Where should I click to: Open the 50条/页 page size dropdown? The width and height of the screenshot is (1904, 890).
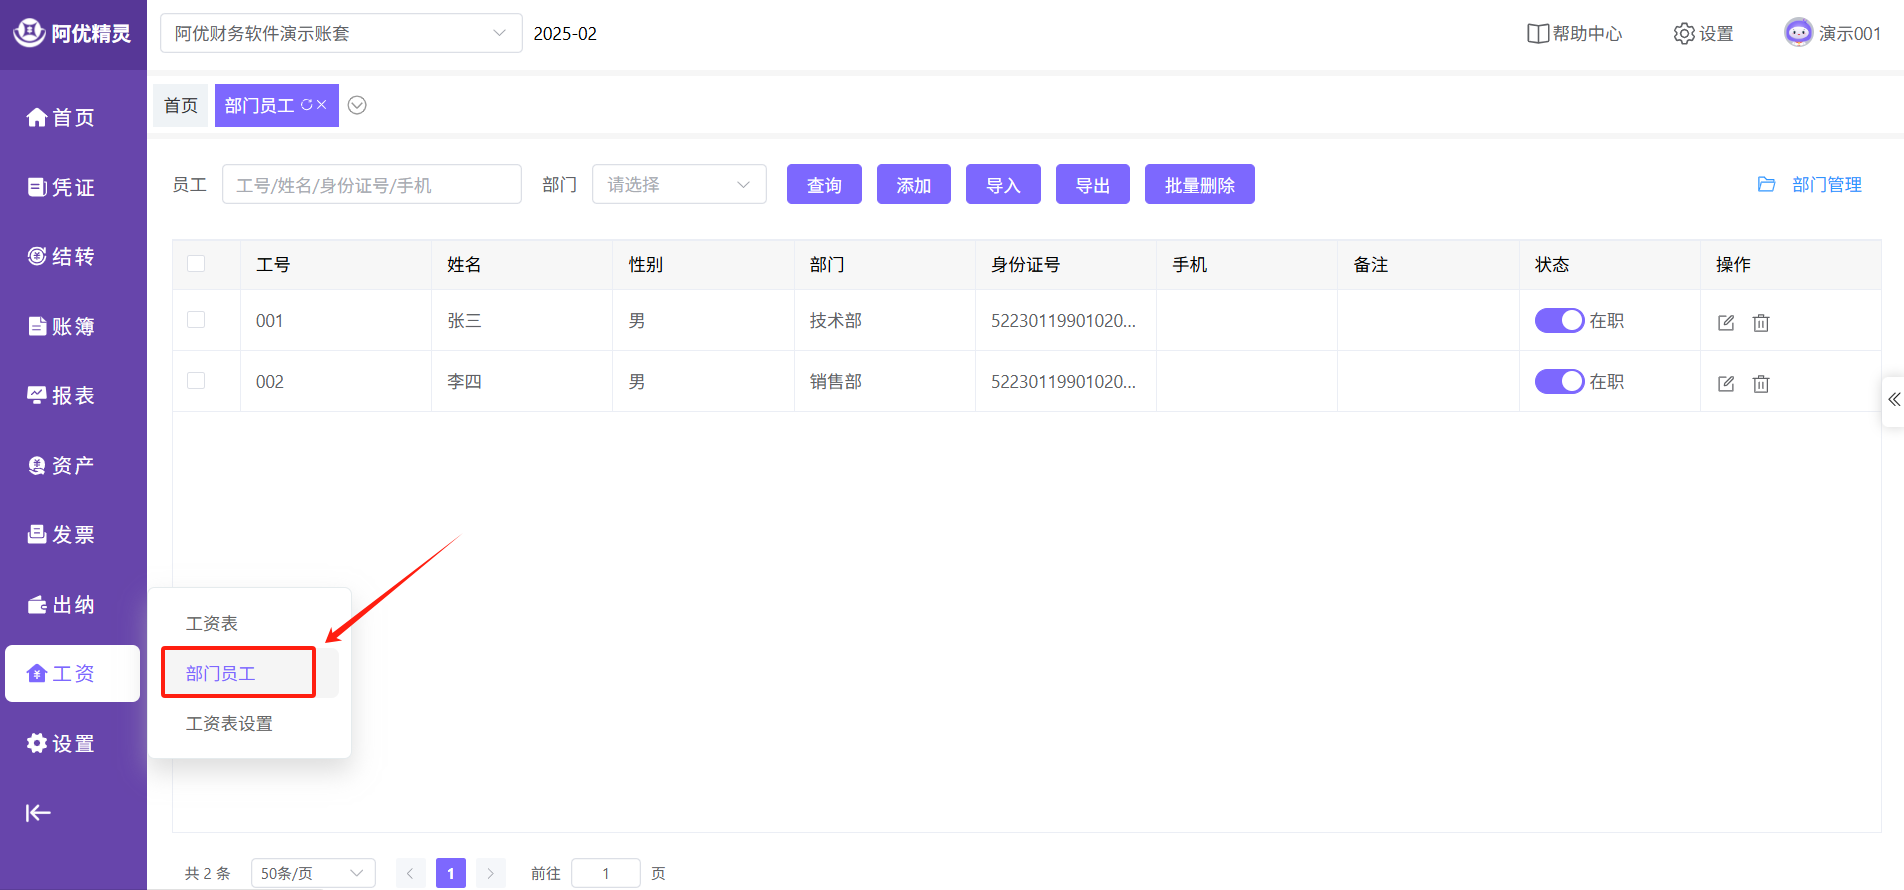click(x=312, y=873)
